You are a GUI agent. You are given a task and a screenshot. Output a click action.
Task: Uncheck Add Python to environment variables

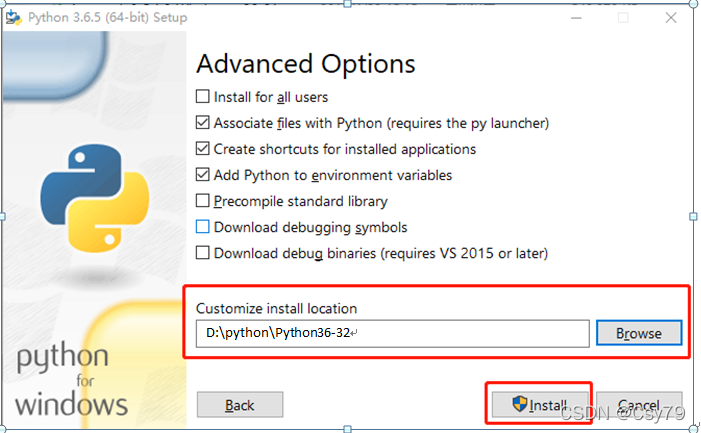pos(203,175)
